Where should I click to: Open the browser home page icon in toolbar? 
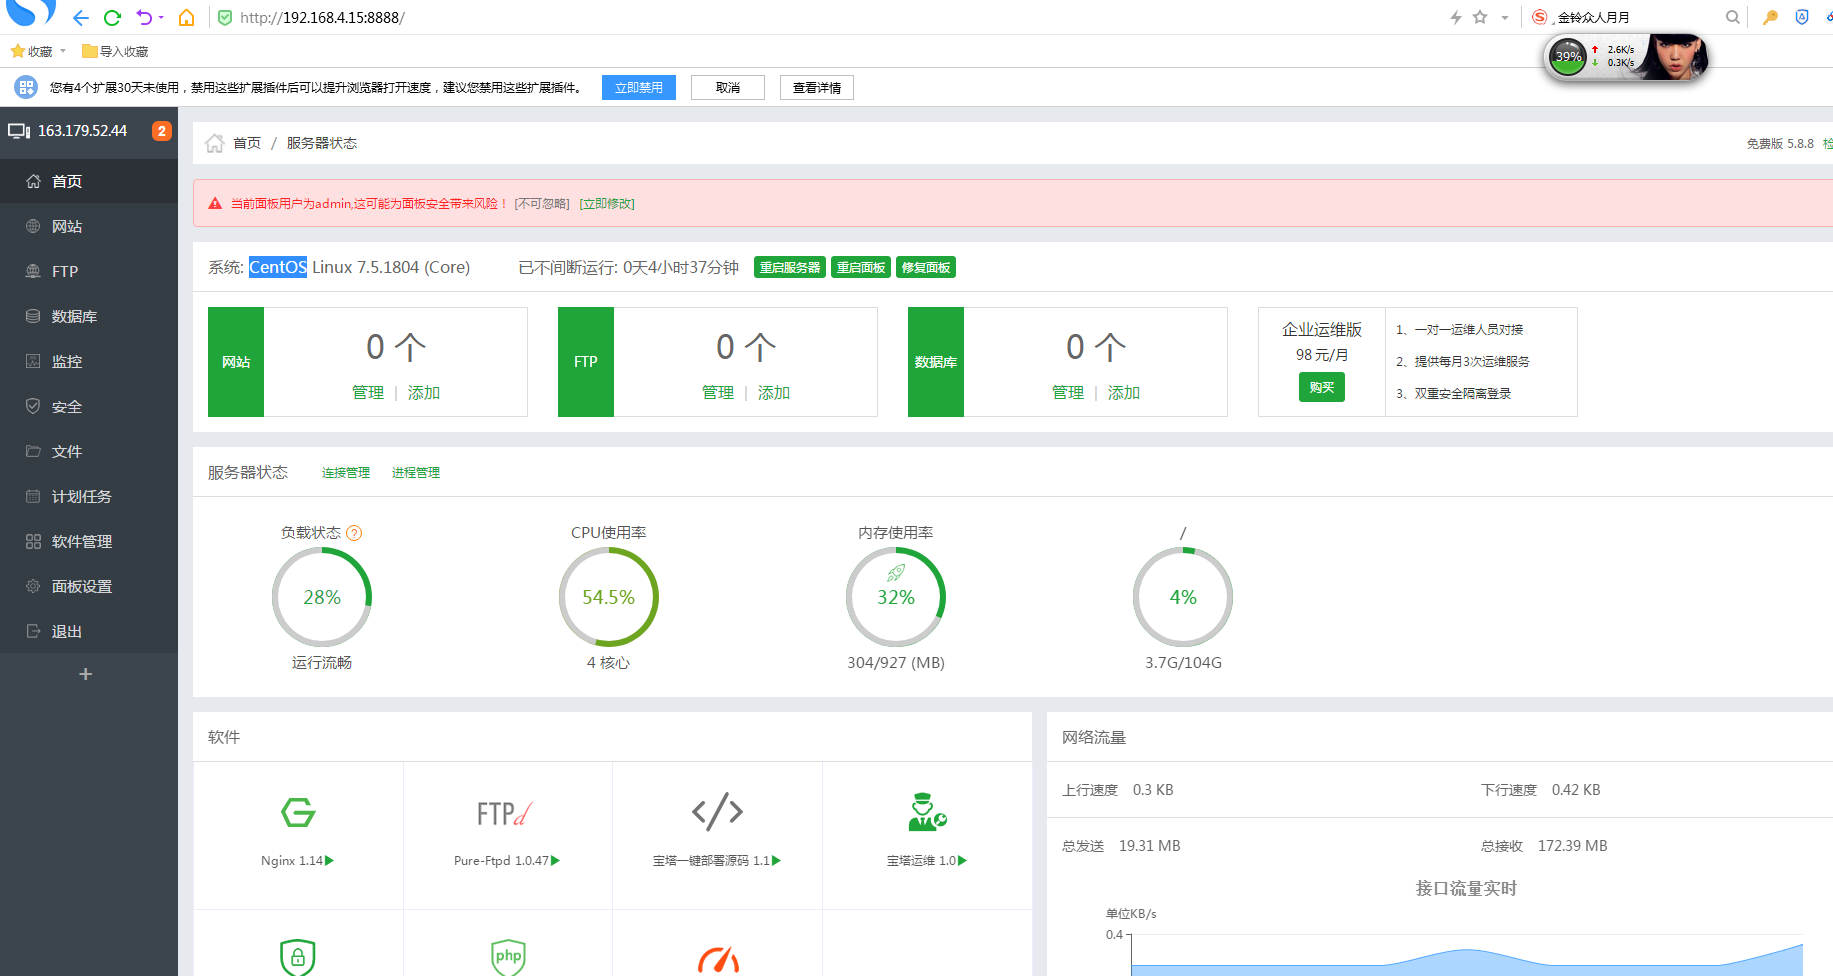coord(186,18)
